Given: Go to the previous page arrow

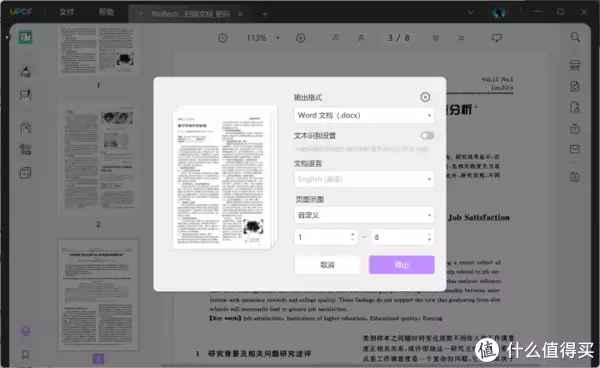Looking at the screenshot, I should (361, 37).
